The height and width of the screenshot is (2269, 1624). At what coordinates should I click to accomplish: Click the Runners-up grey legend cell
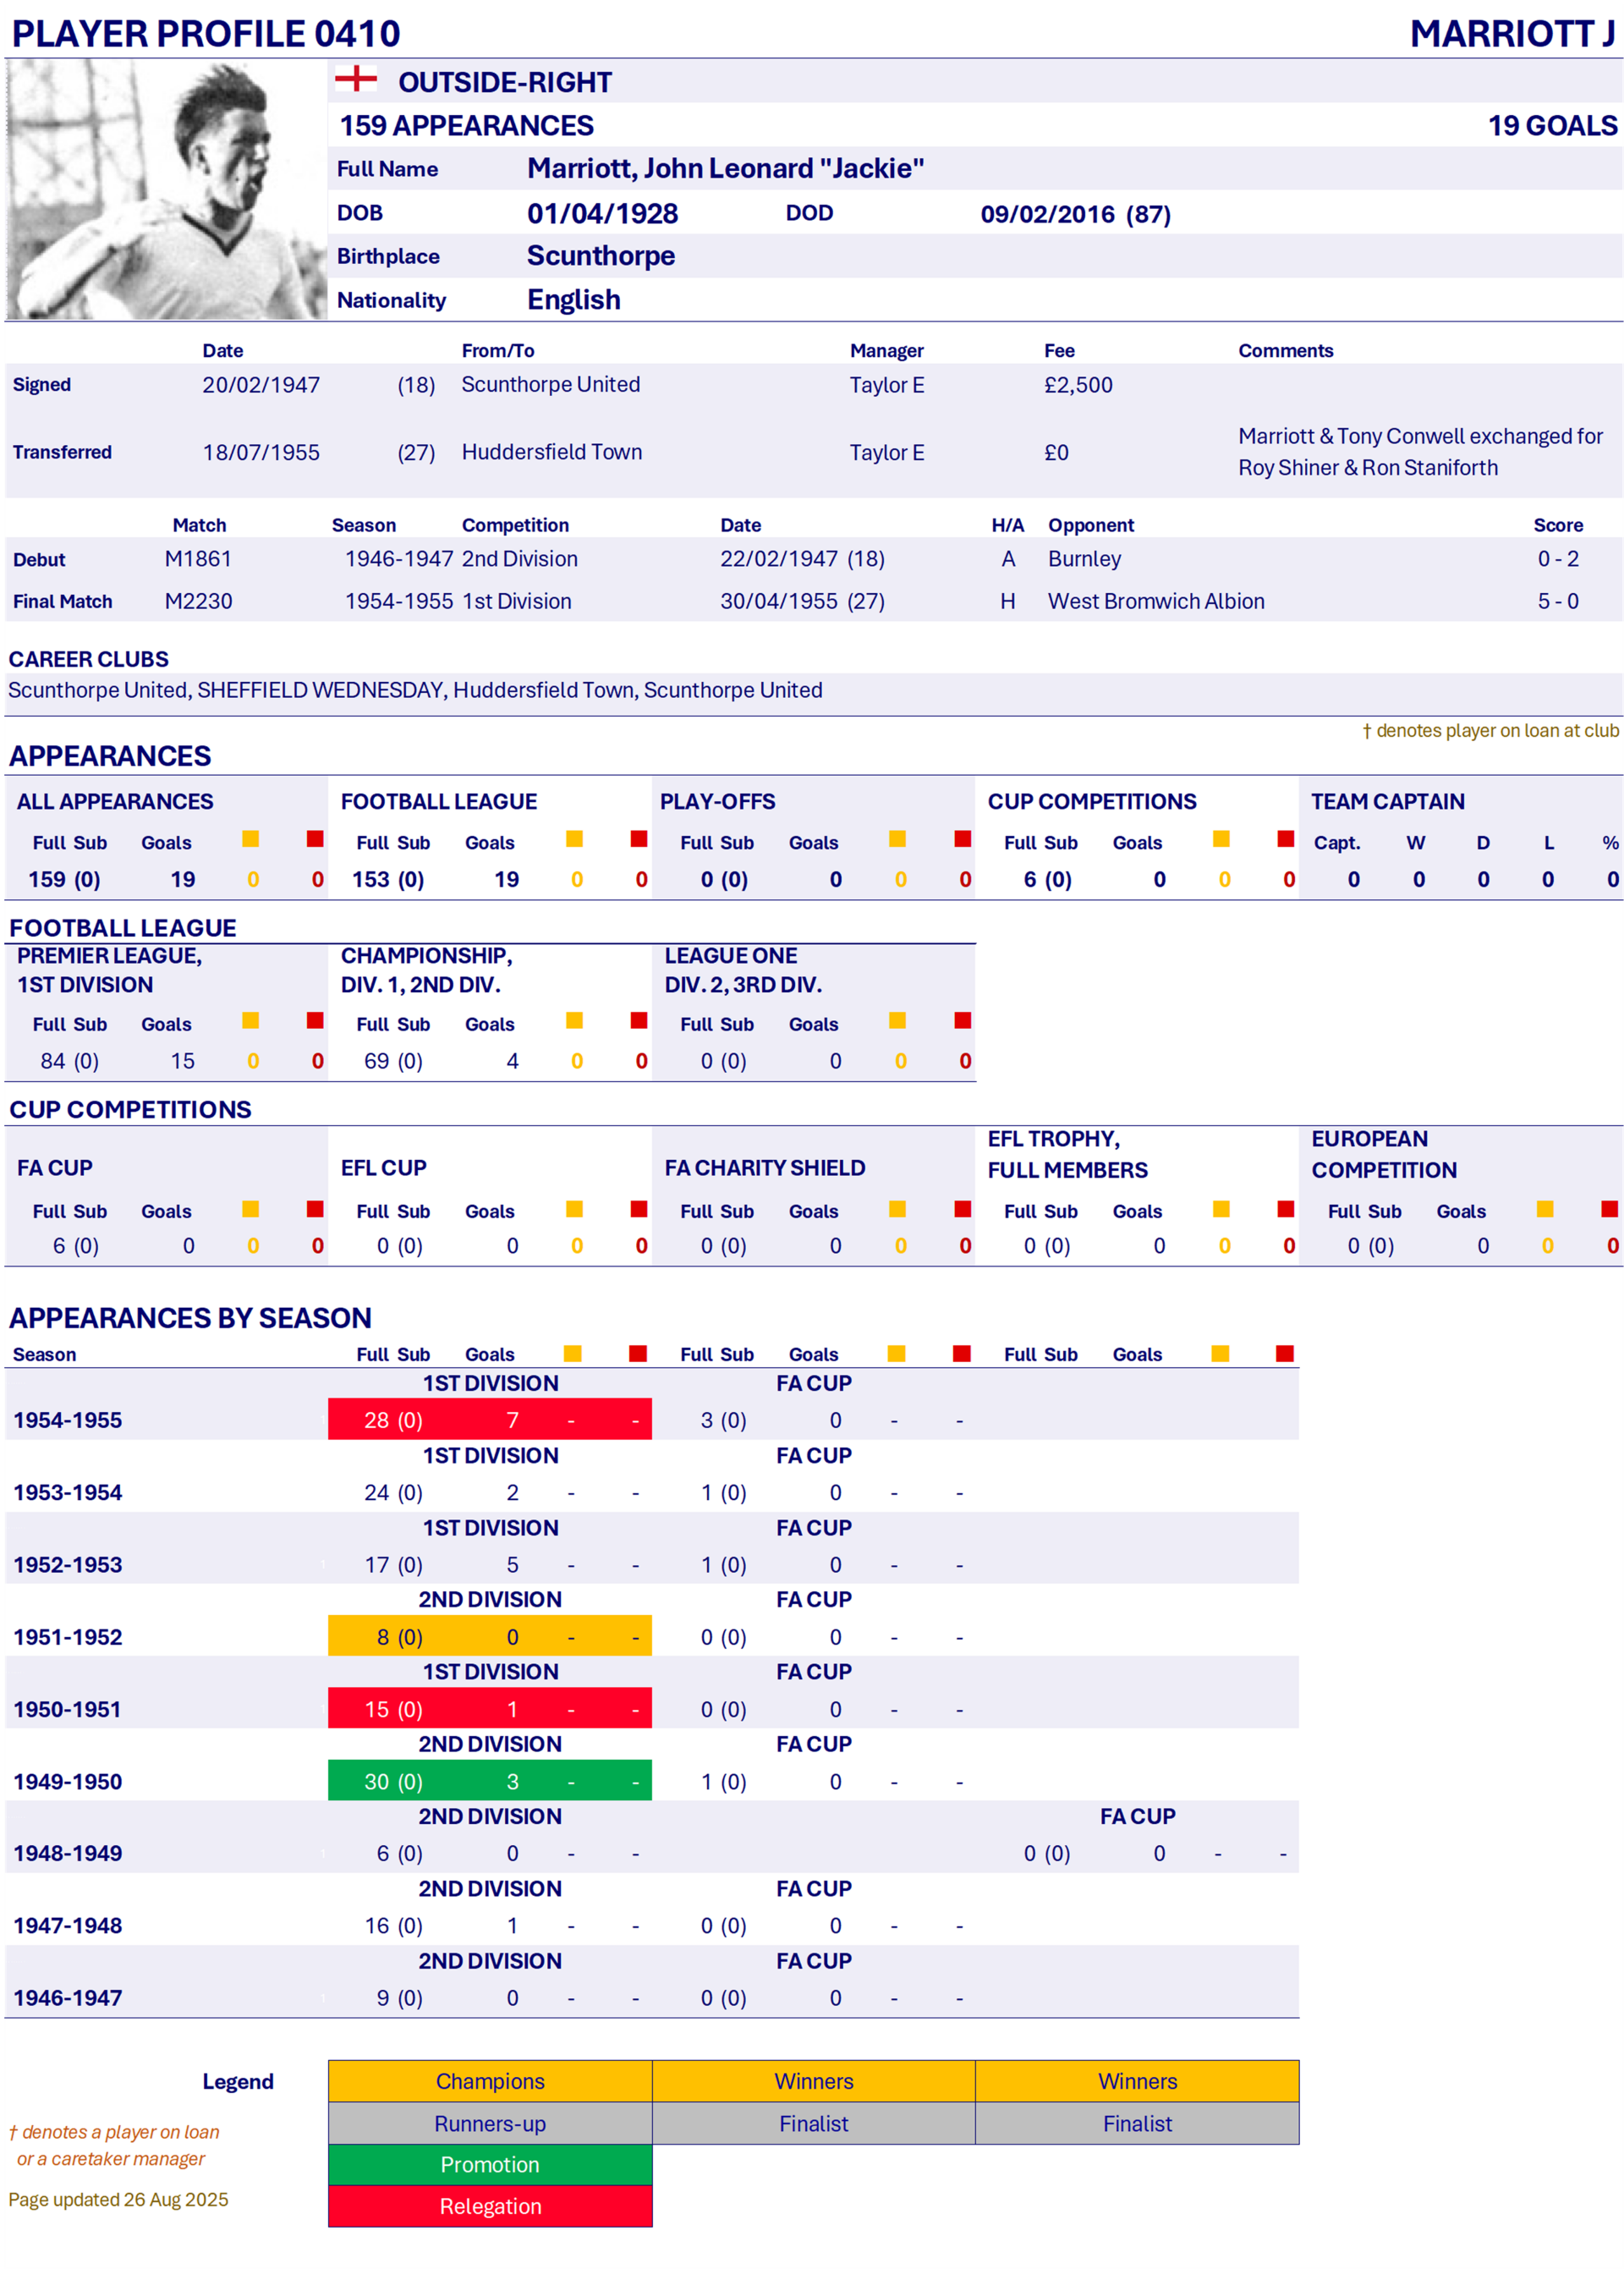click(x=490, y=2123)
